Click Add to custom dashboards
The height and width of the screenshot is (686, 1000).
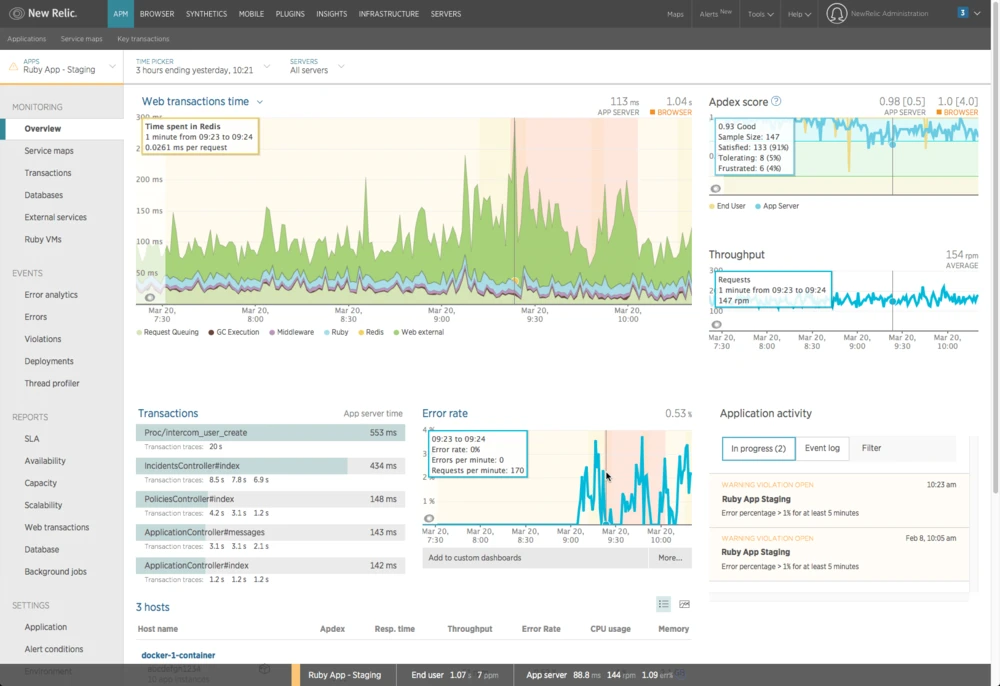[474, 558]
